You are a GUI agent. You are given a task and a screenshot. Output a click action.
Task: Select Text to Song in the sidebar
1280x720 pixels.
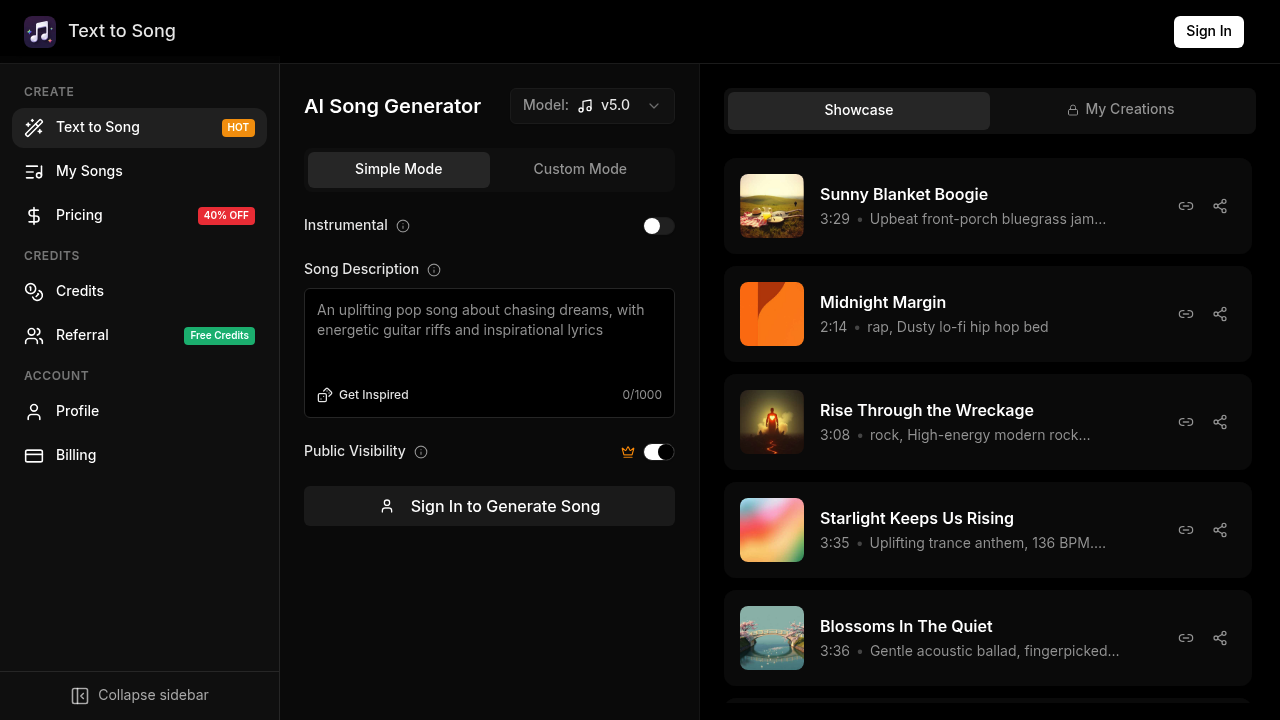pos(98,127)
